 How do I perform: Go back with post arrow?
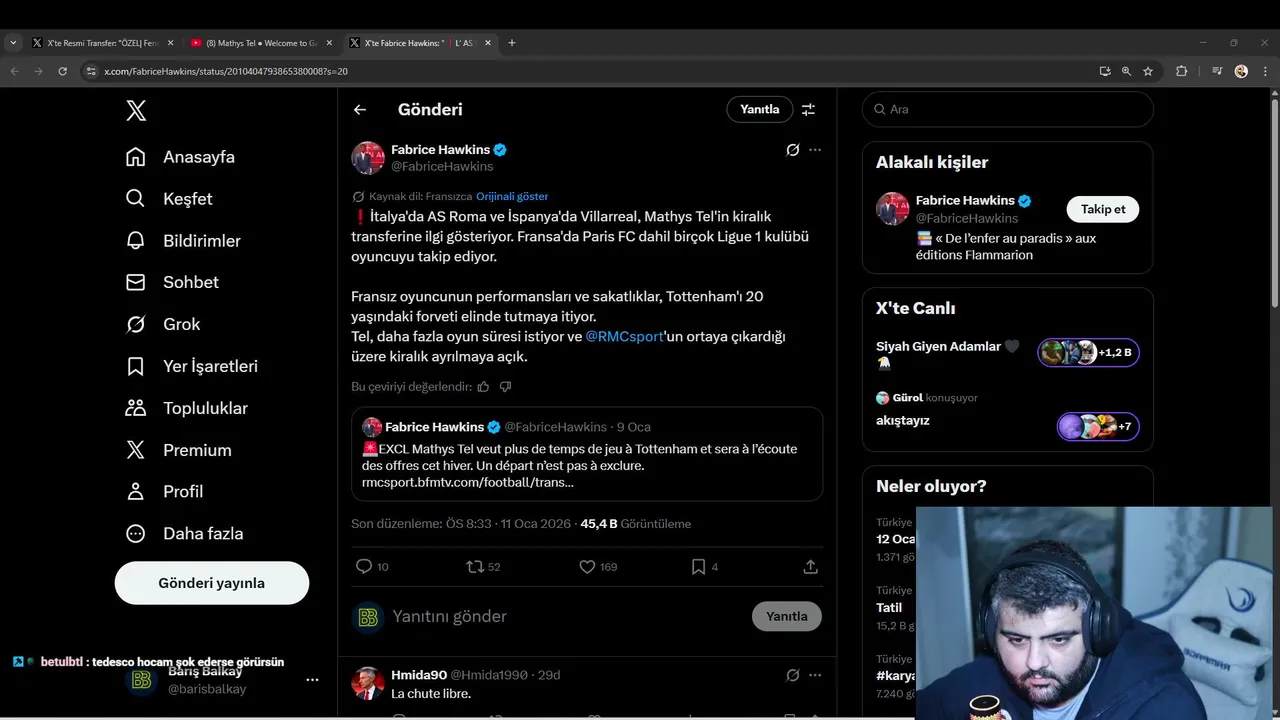tap(360, 110)
